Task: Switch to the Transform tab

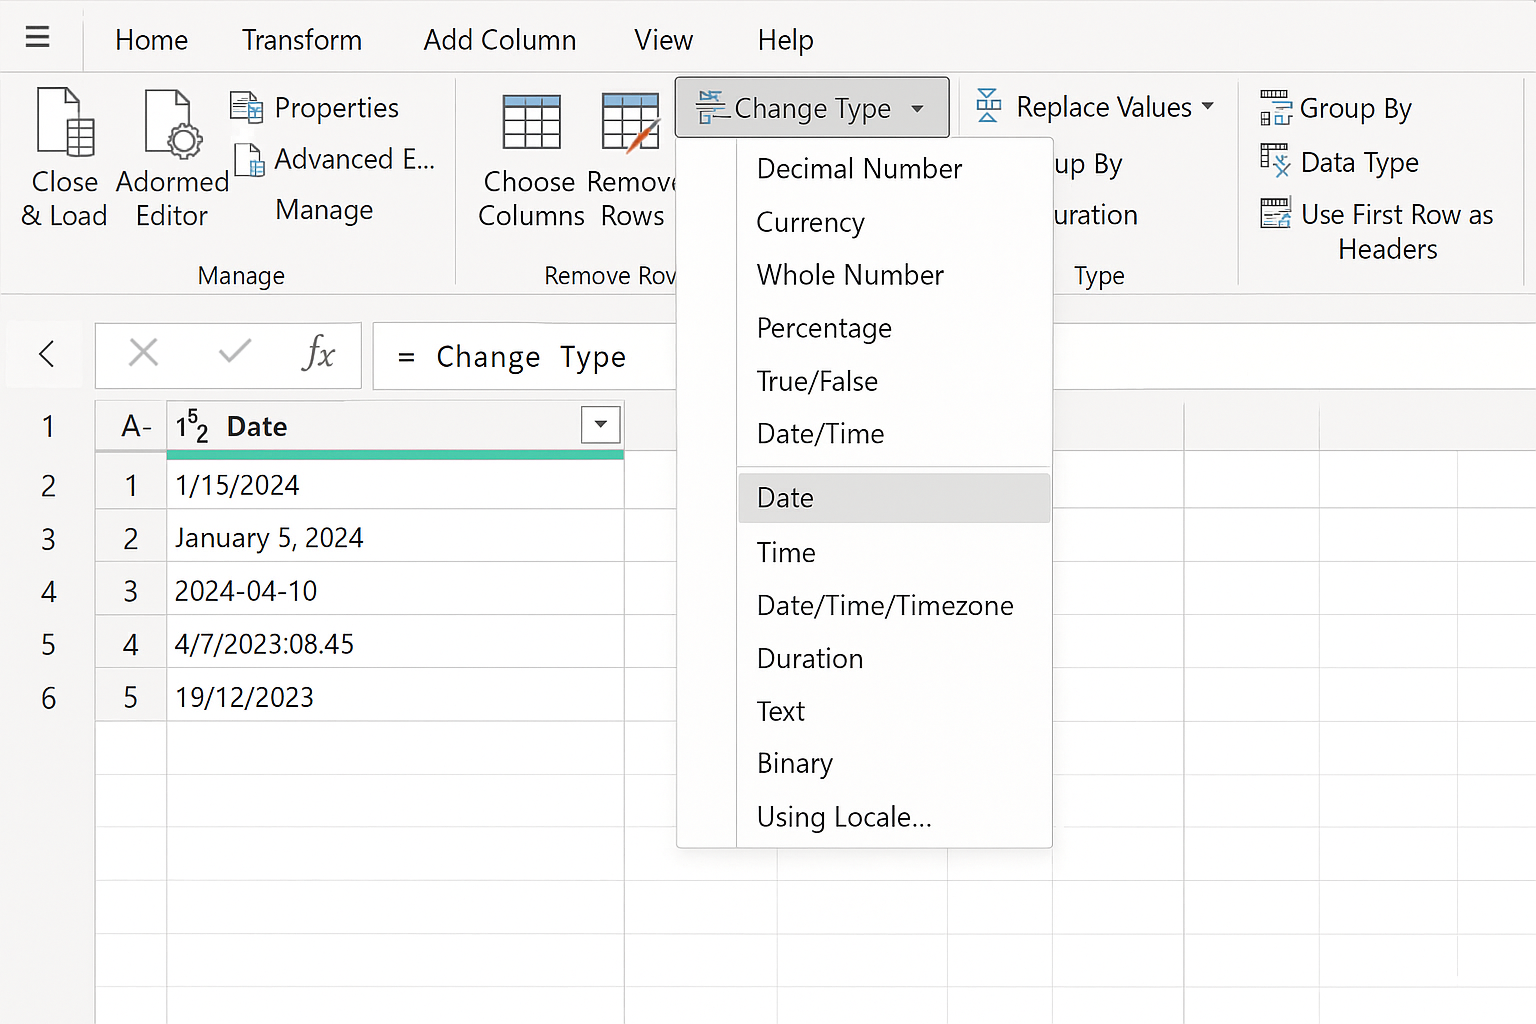Action: pyautogui.click(x=302, y=40)
